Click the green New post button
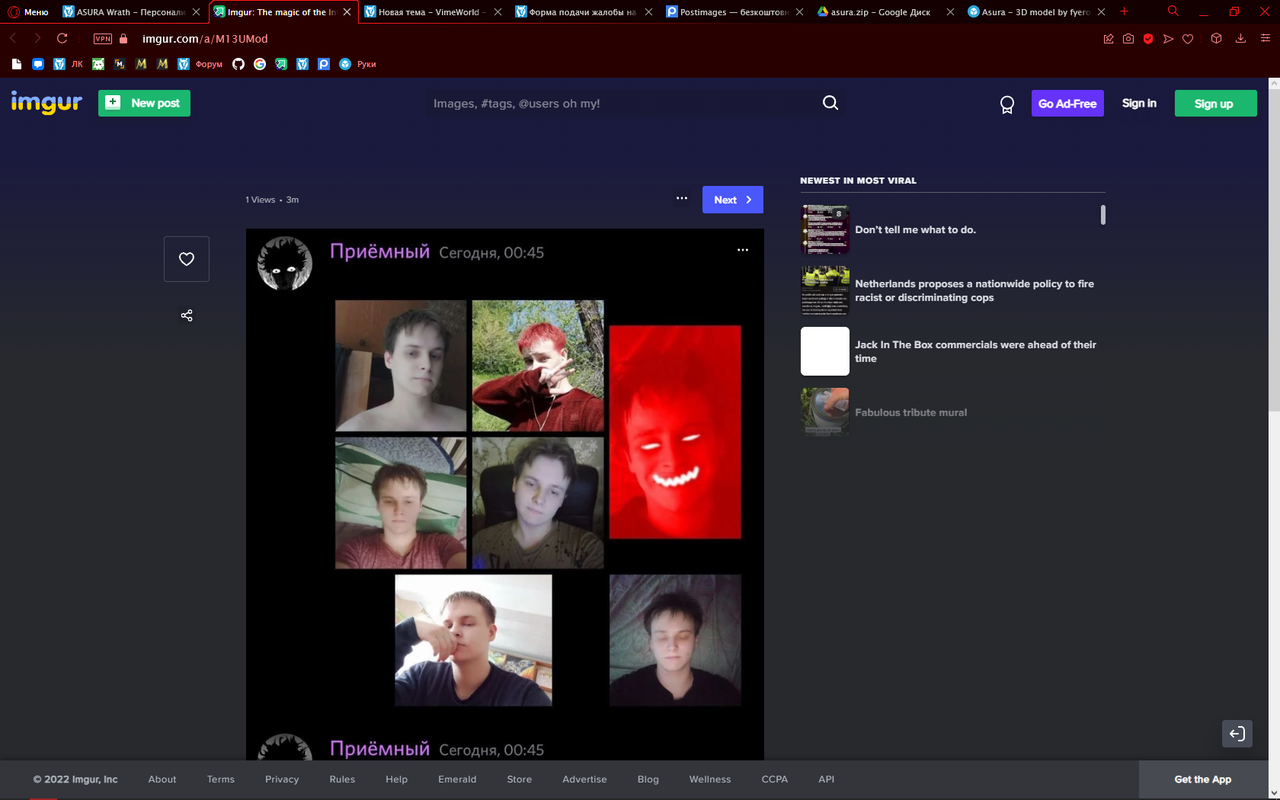The height and width of the screenshot is (800, 1280). click(x=144, y=103)
